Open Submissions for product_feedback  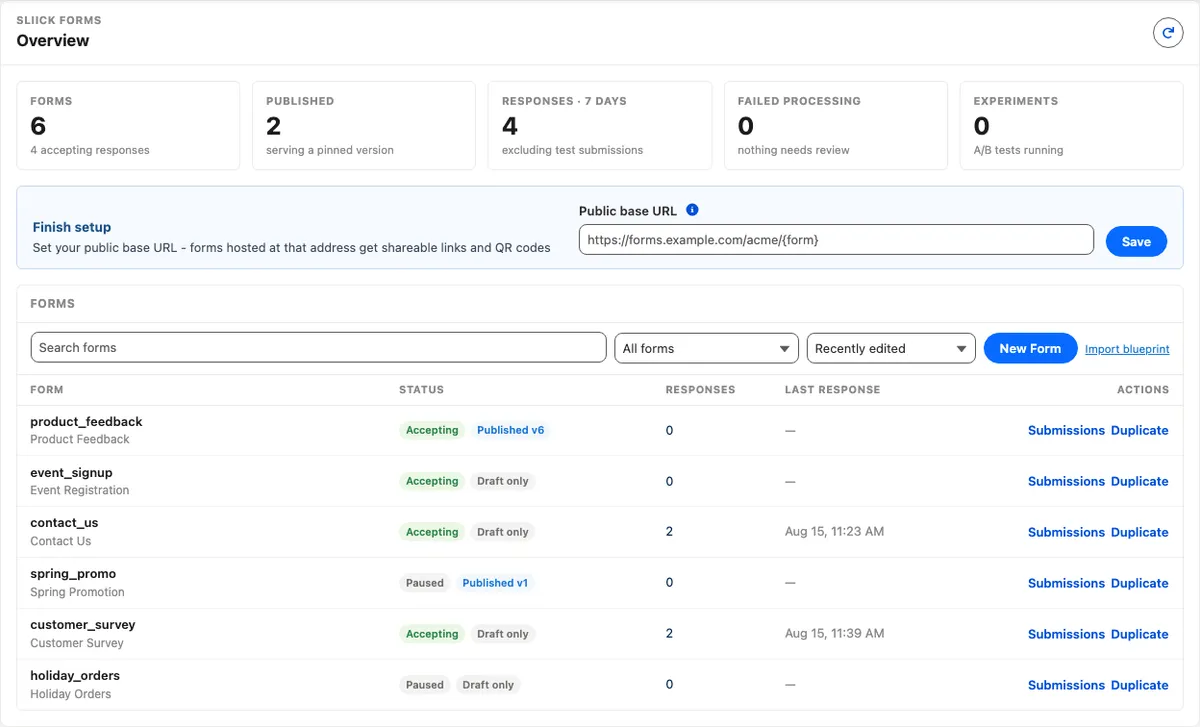pyautogui.click(x=1066, y=430)
